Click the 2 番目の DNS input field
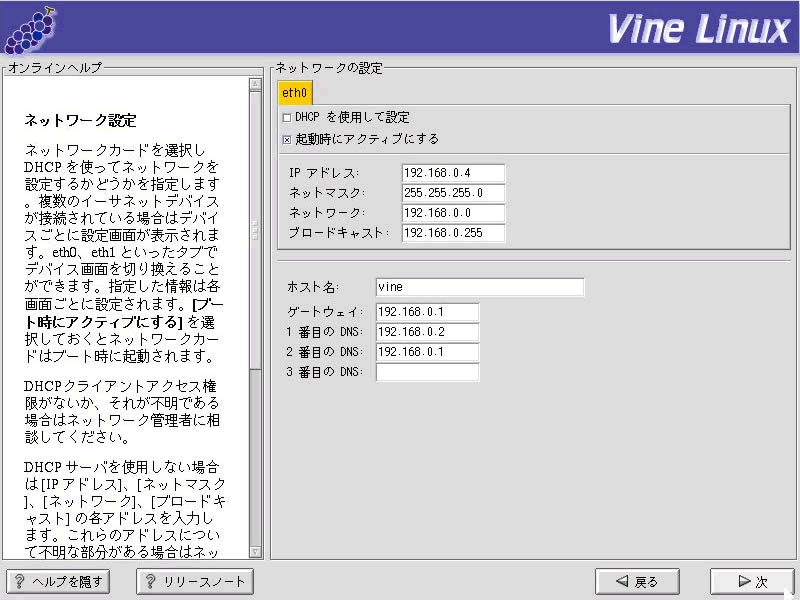The image size is (800, 600). click(x=427, y=352)
